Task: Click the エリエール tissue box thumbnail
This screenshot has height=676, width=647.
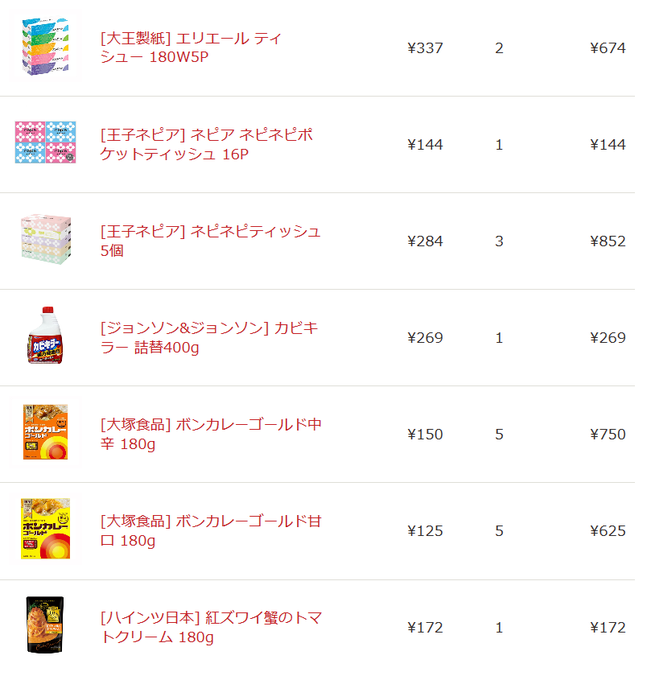Action: 45,47
